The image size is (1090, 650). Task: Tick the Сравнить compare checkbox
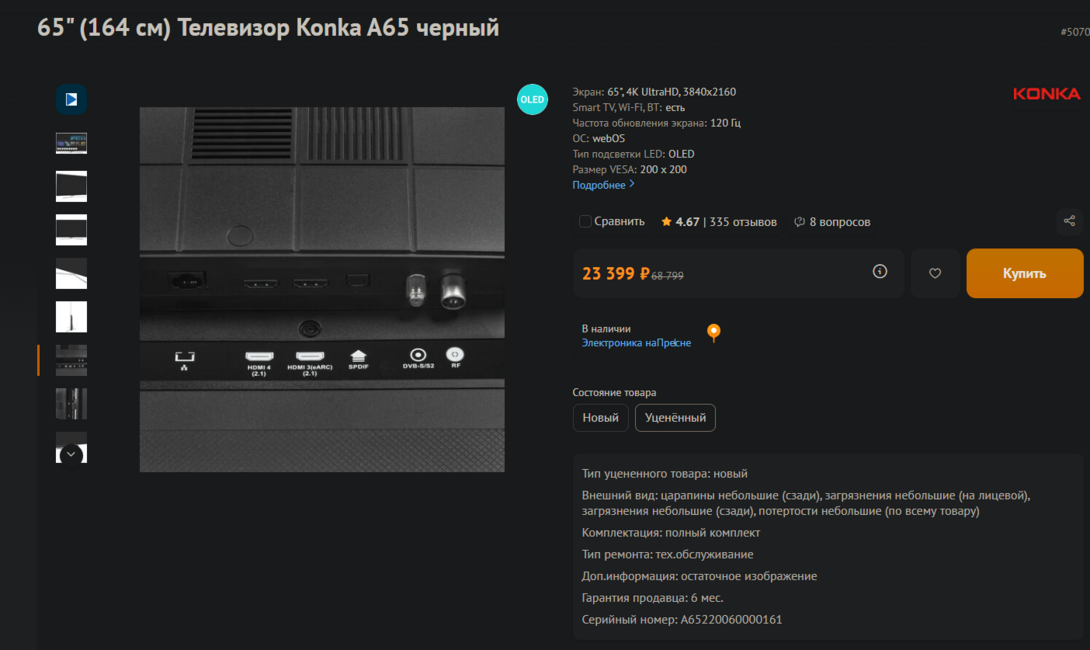point(585,222)
